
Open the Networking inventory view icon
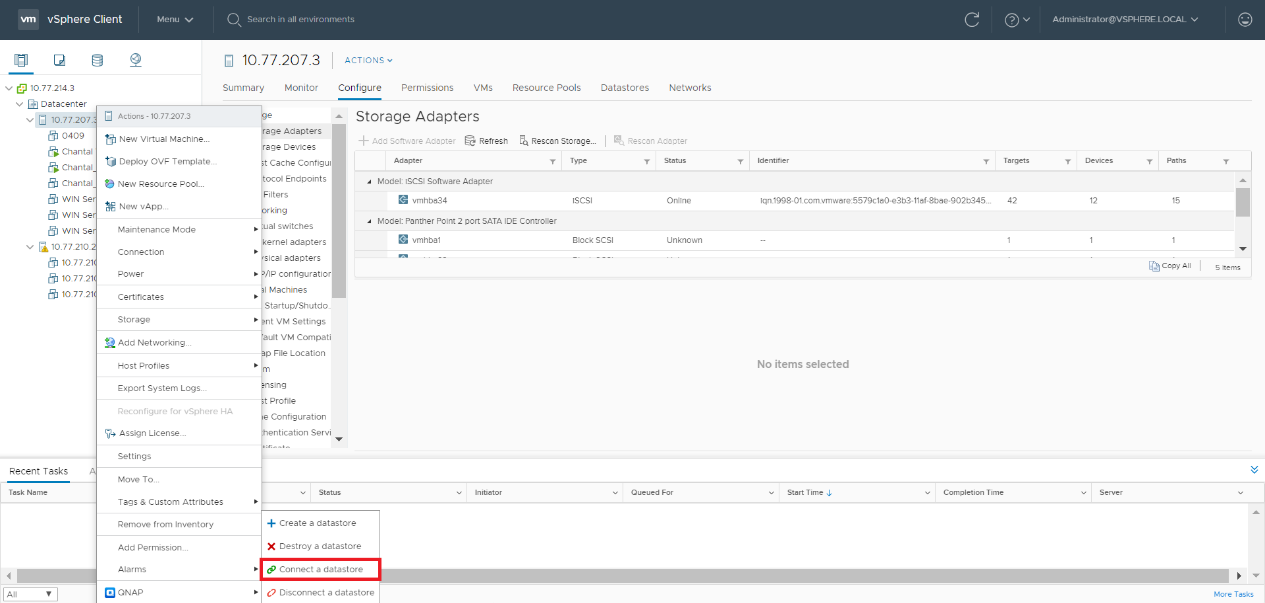[x=135, y=60]
